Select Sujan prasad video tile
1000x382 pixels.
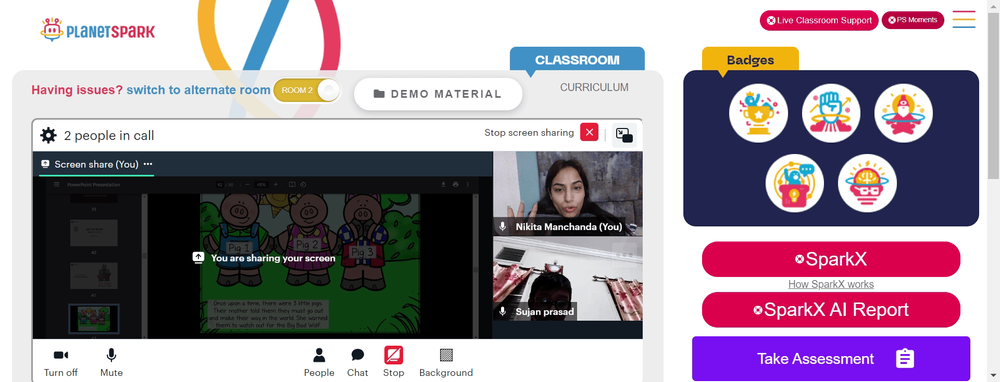click(568, 279)
